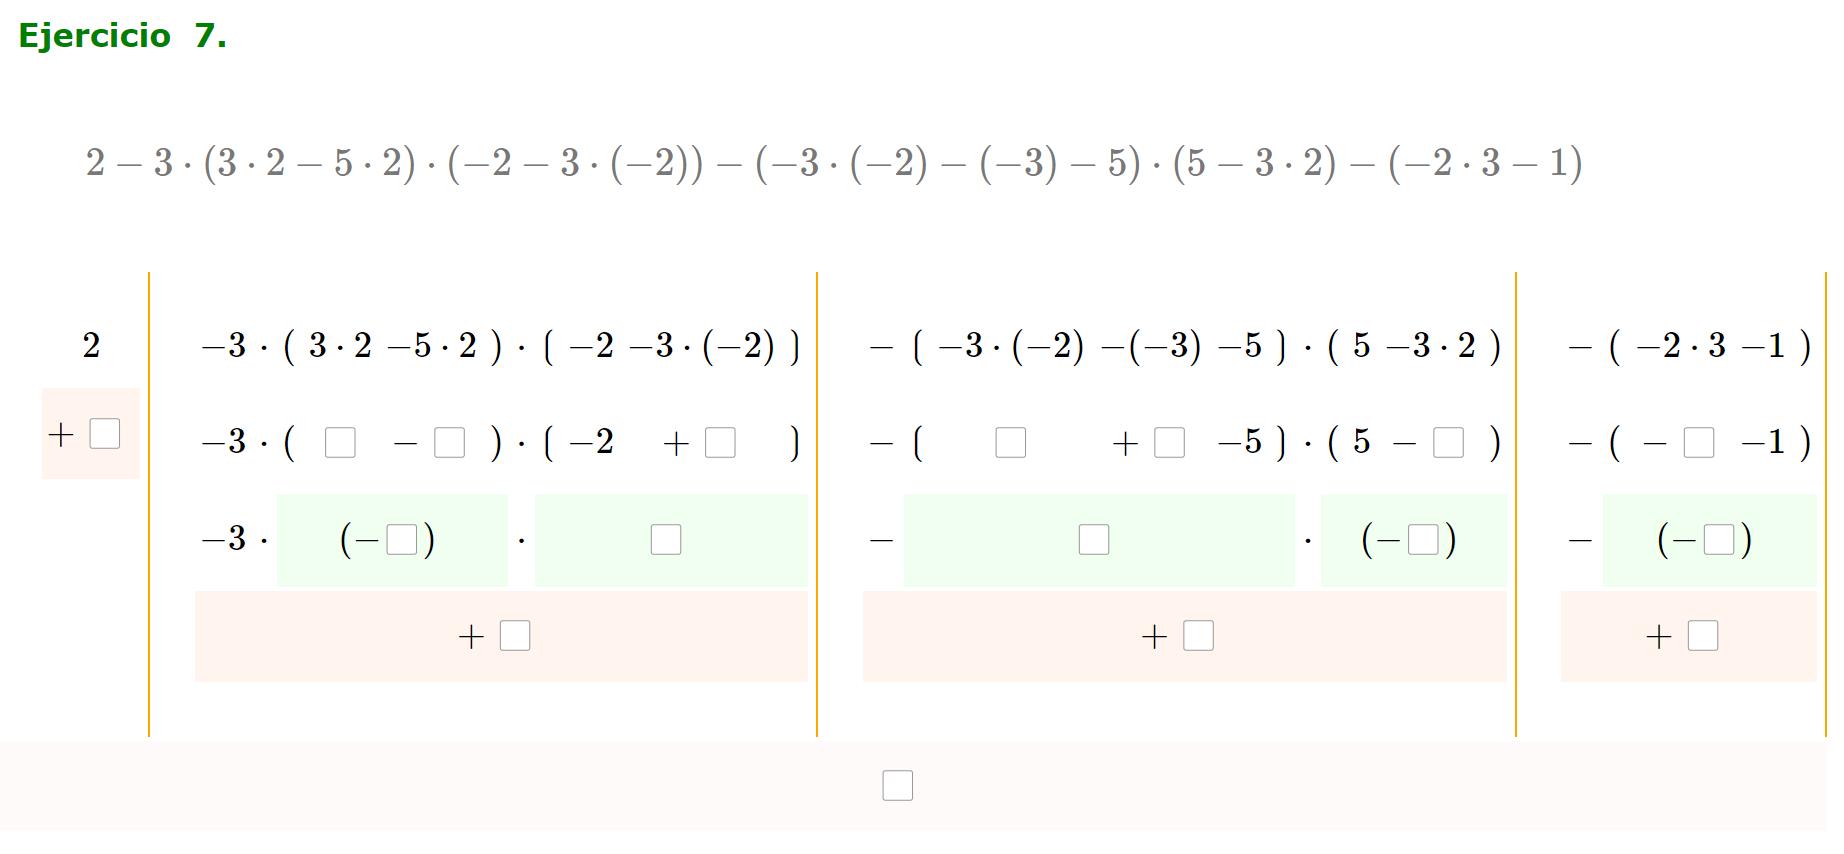Click the -(-2·3-1) term in first row
Image resolution: width=1844 pixels, height=854 pixels.
pyautogui.click(x=1689, y=346)
